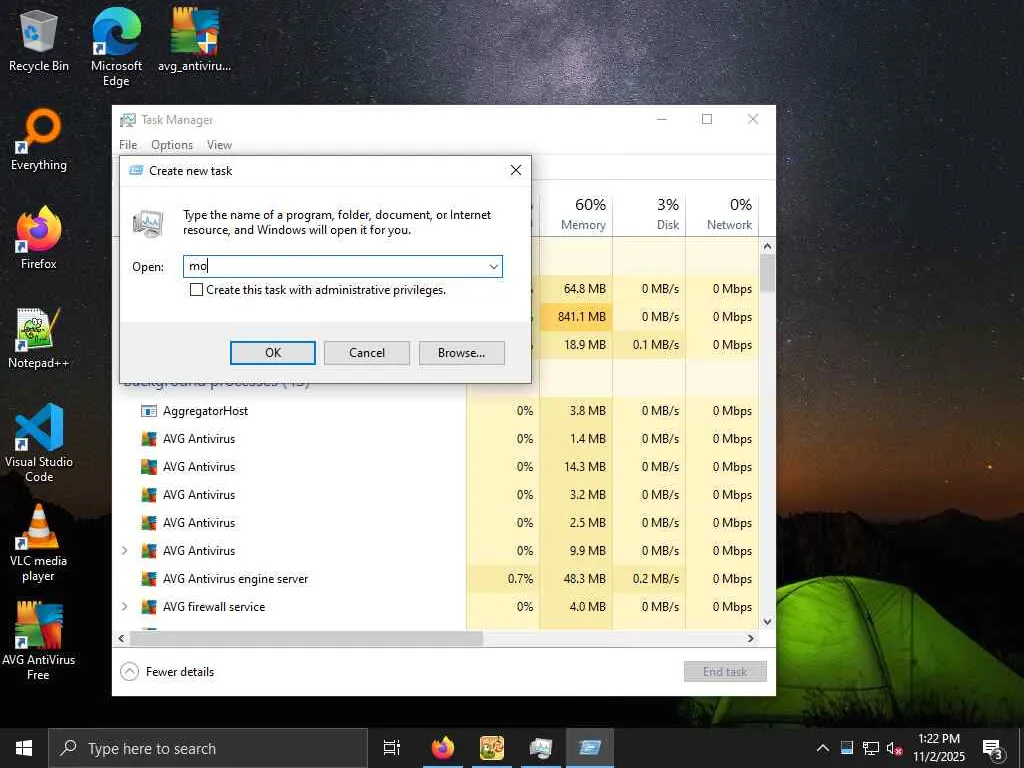The height and width of the screenshot is (768, 1024).
Task: Launch Firefox desktop shortcut
Action: point(39,238)
